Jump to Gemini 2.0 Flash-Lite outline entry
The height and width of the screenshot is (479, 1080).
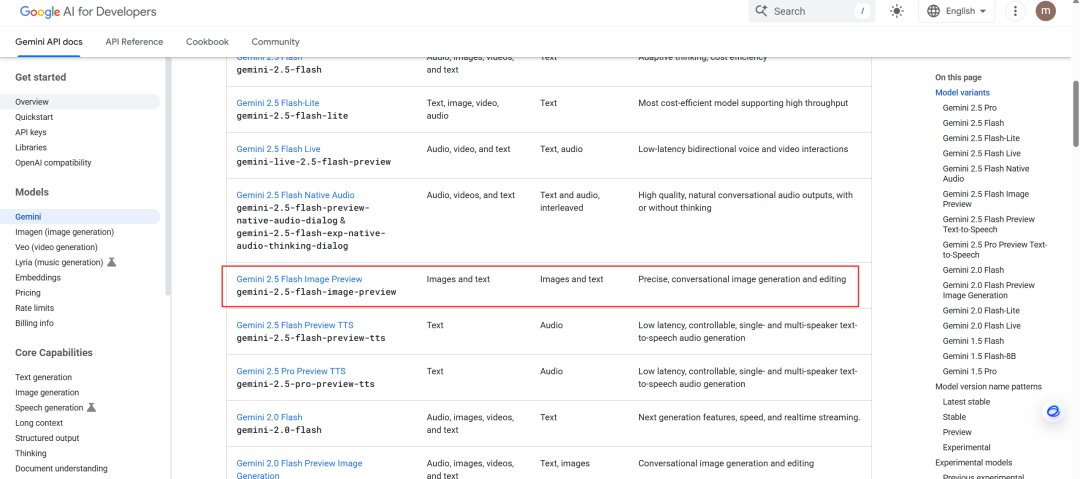pyautogui.click(x=981, y=311)
